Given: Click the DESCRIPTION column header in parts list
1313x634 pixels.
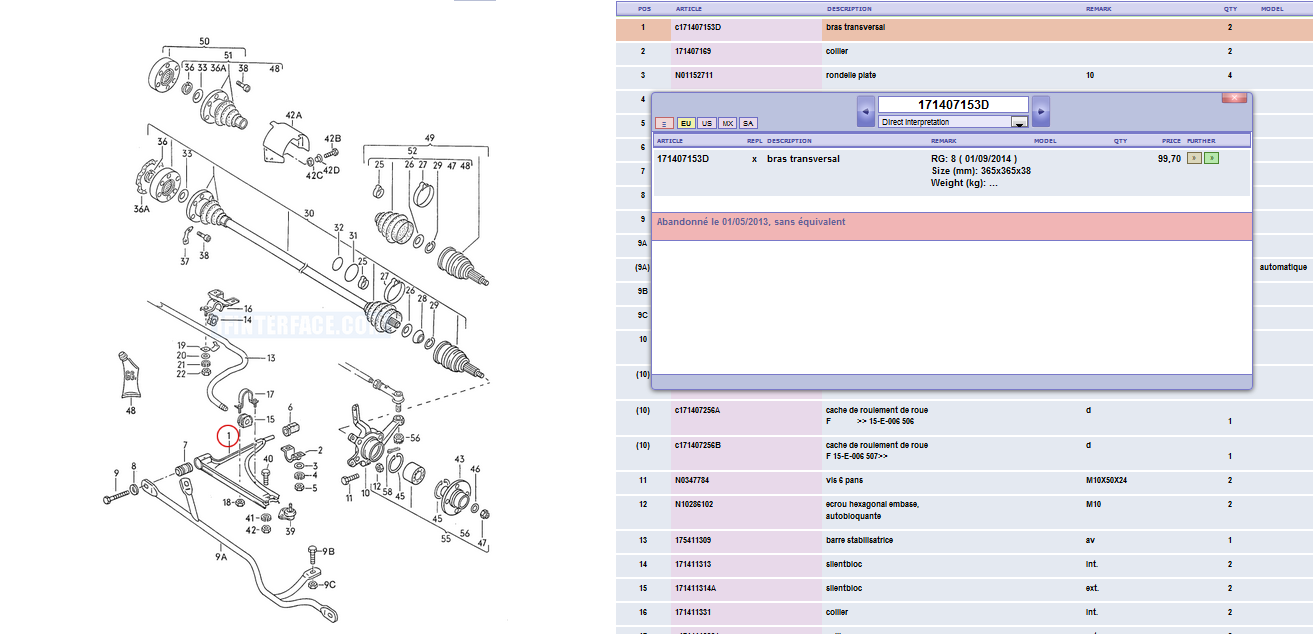Looking at the screenshot, I should pyautogui.click(x=849, y=8).
